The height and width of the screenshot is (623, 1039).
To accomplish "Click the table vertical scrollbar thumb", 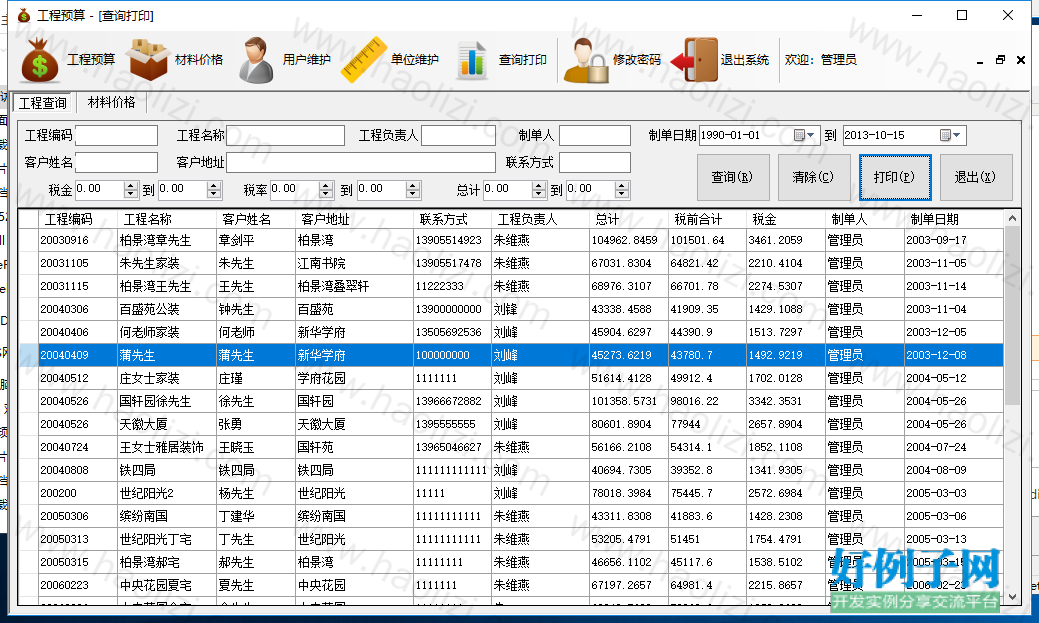I will click(x=1012, y=315).
